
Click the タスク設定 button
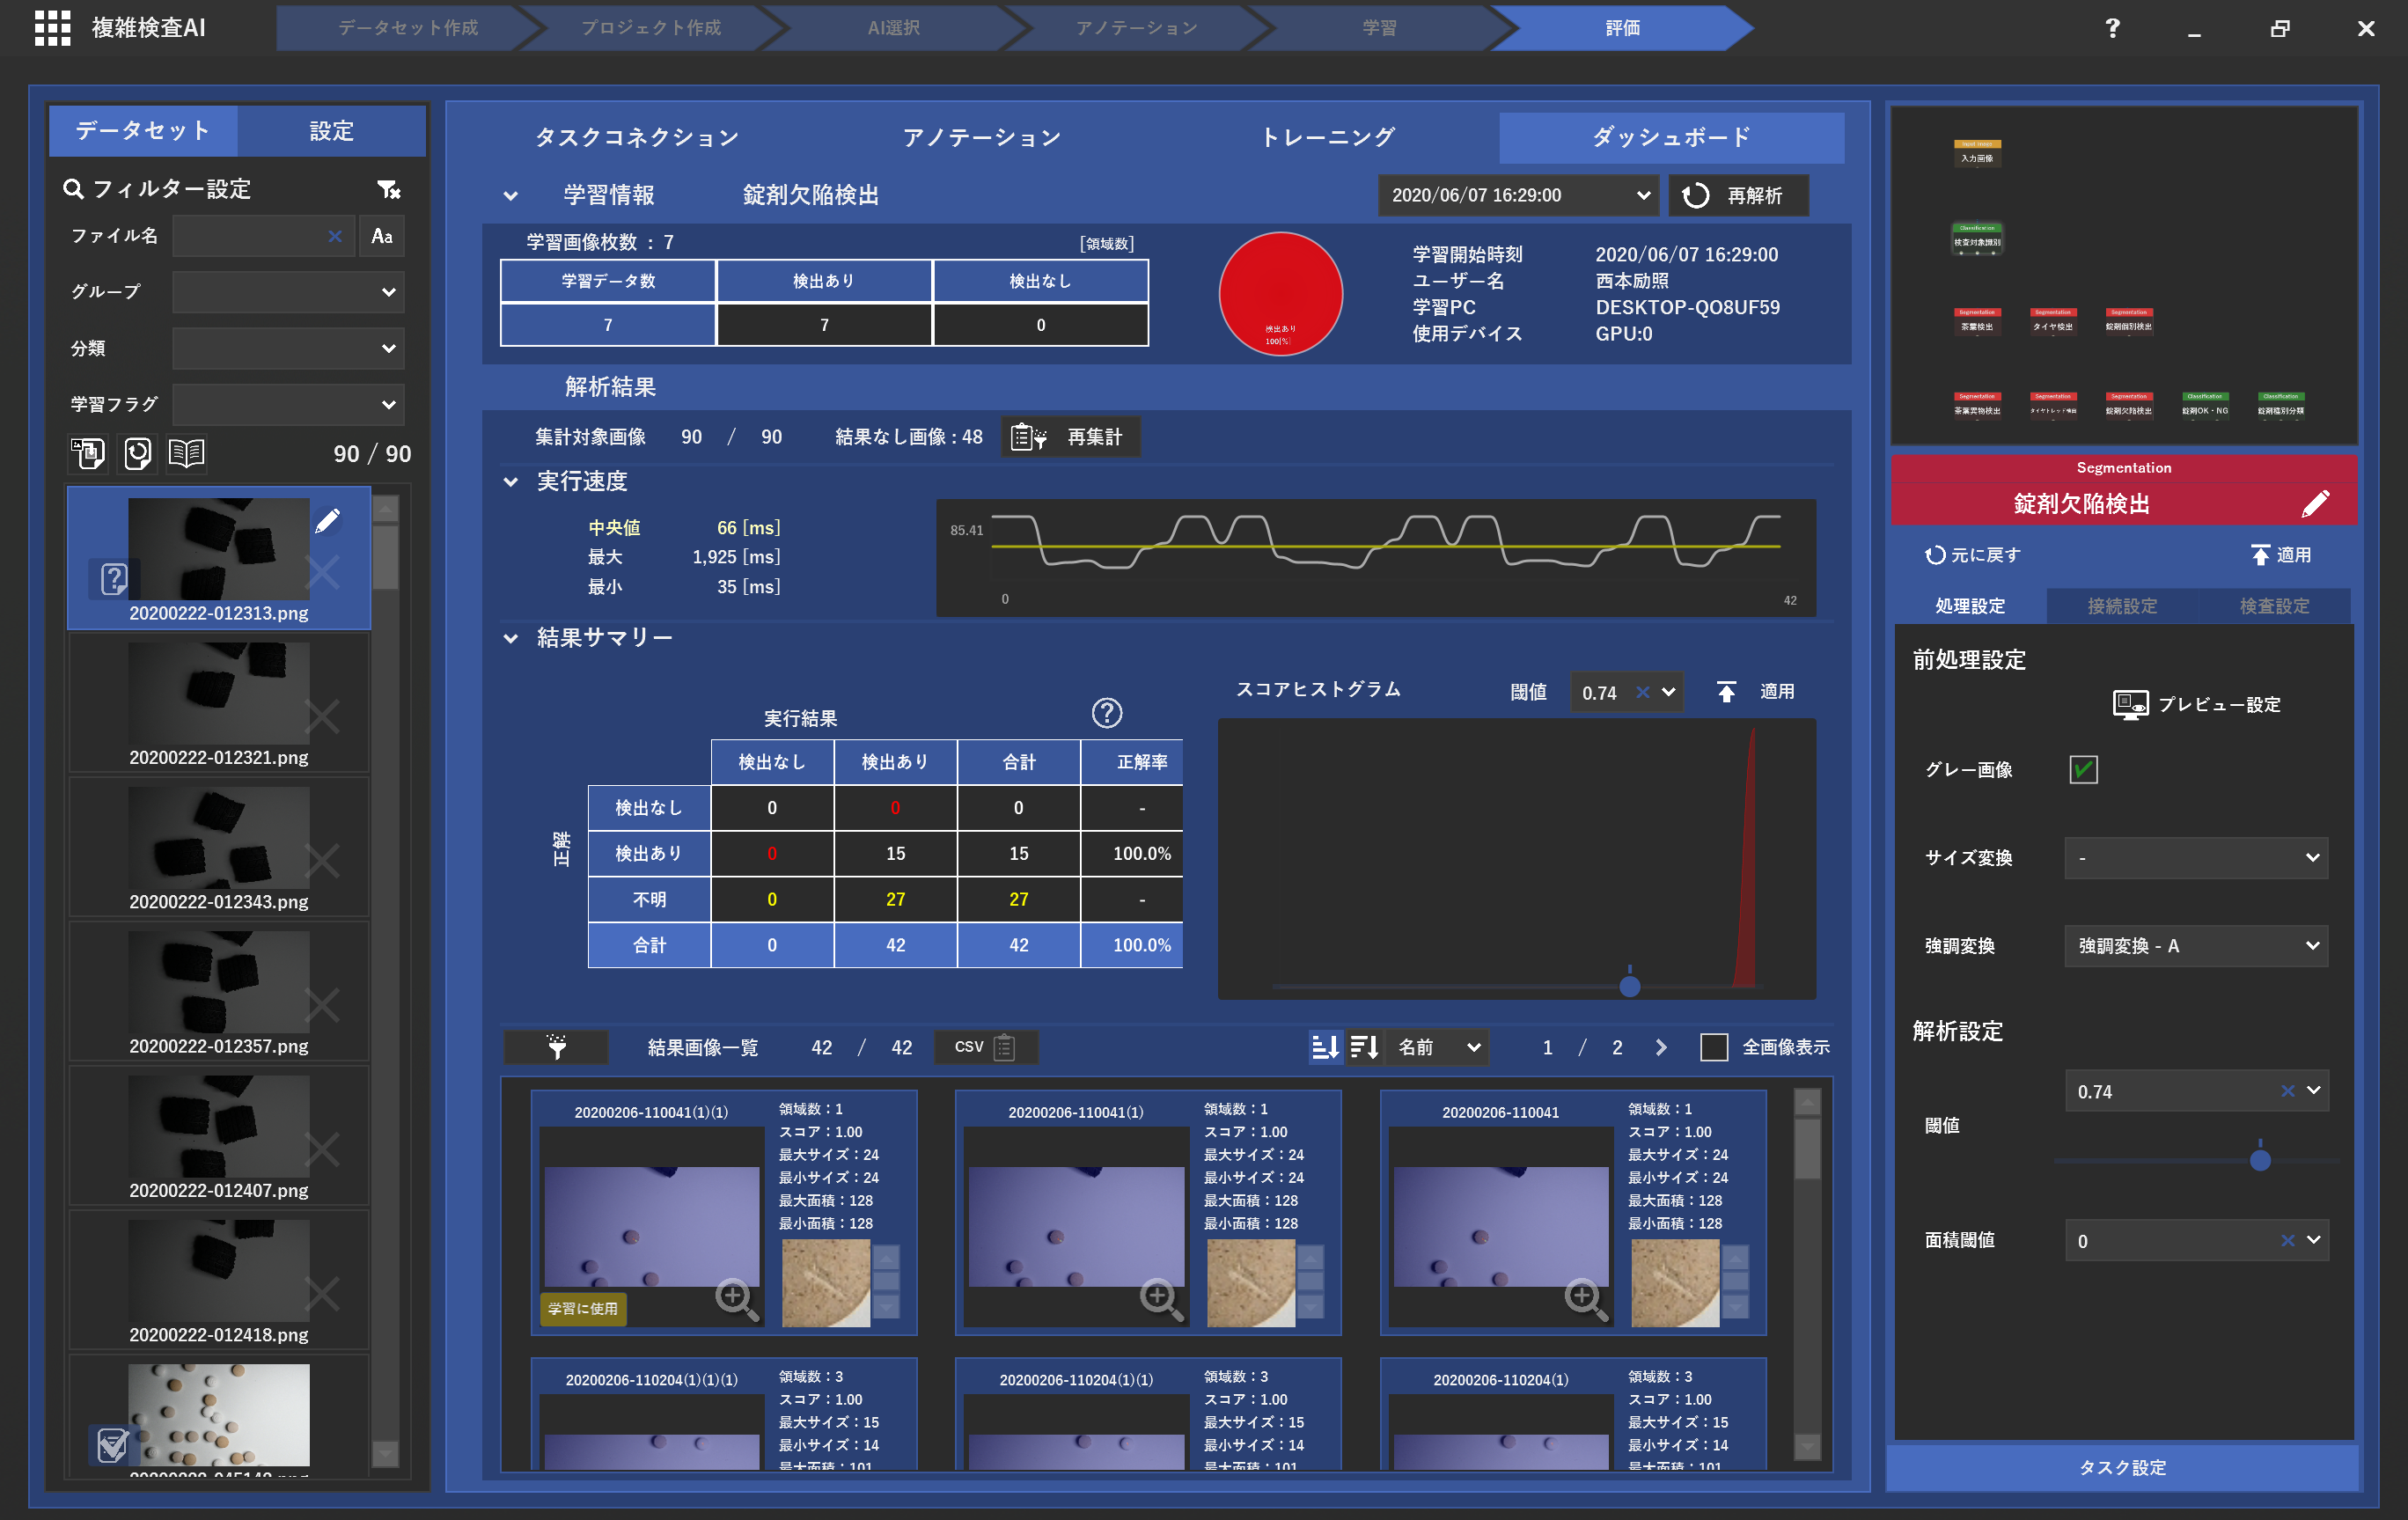(x=2122, y=1467)
